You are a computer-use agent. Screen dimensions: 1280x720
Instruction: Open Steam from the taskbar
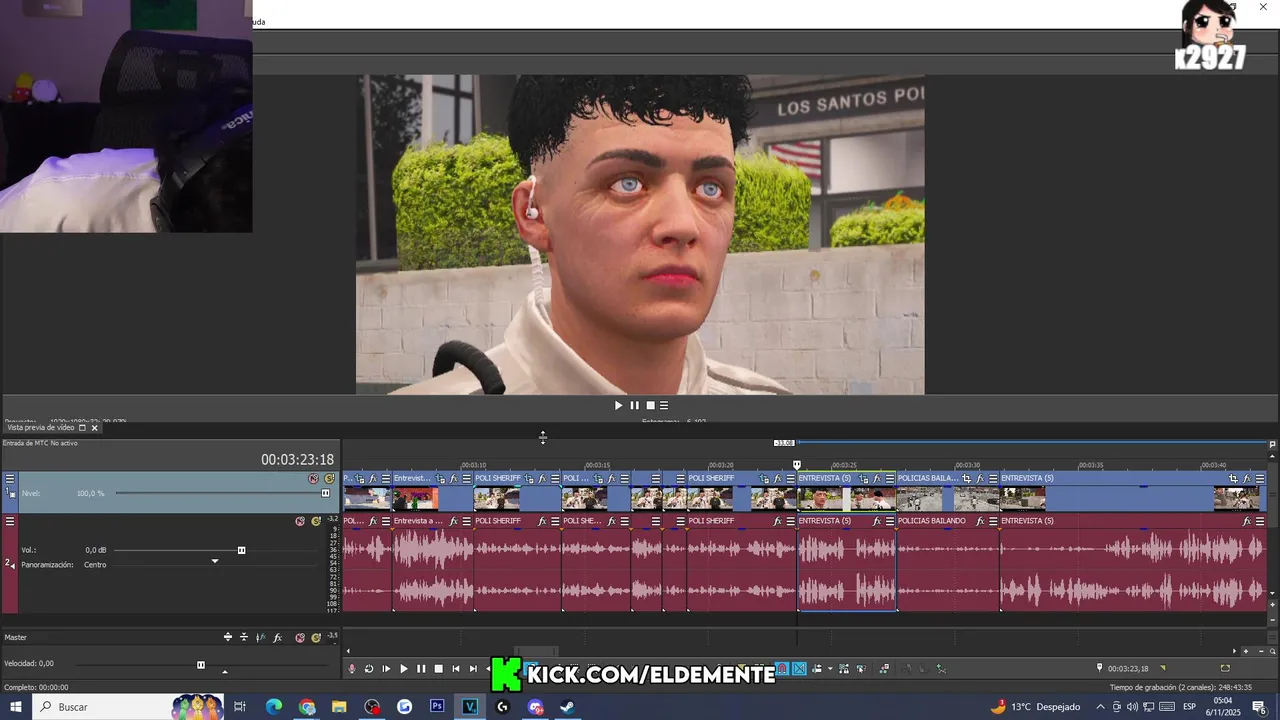pyautogui.click(x=567, y=707)
